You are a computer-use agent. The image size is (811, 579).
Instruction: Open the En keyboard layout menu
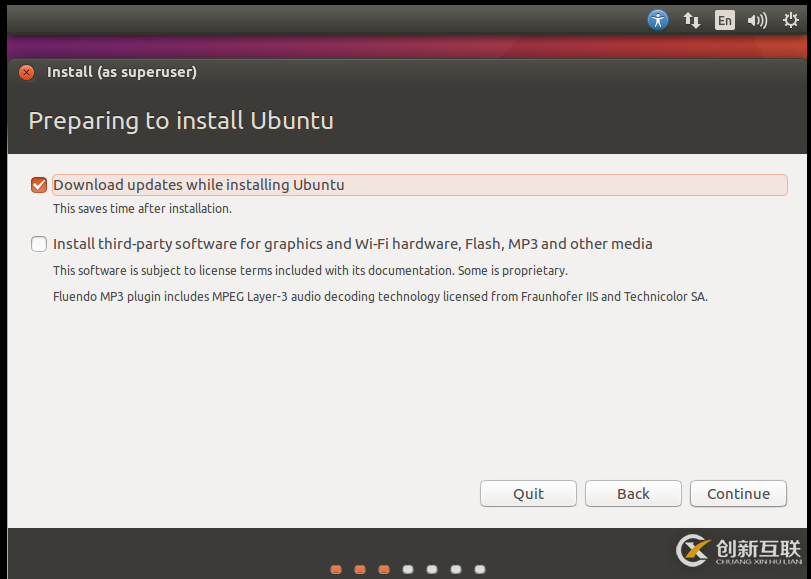coord(724,19)
